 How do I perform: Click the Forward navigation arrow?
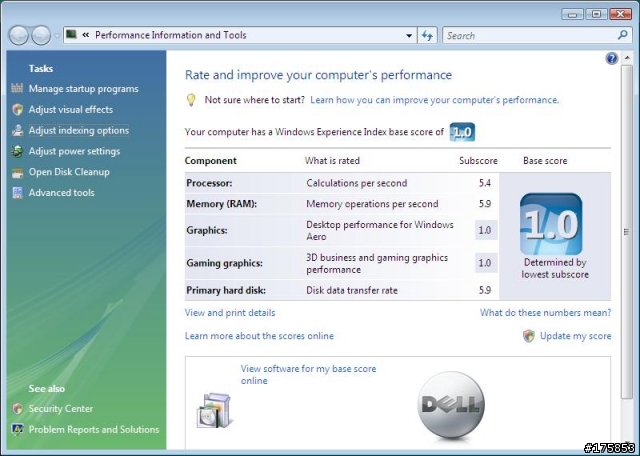41,36
